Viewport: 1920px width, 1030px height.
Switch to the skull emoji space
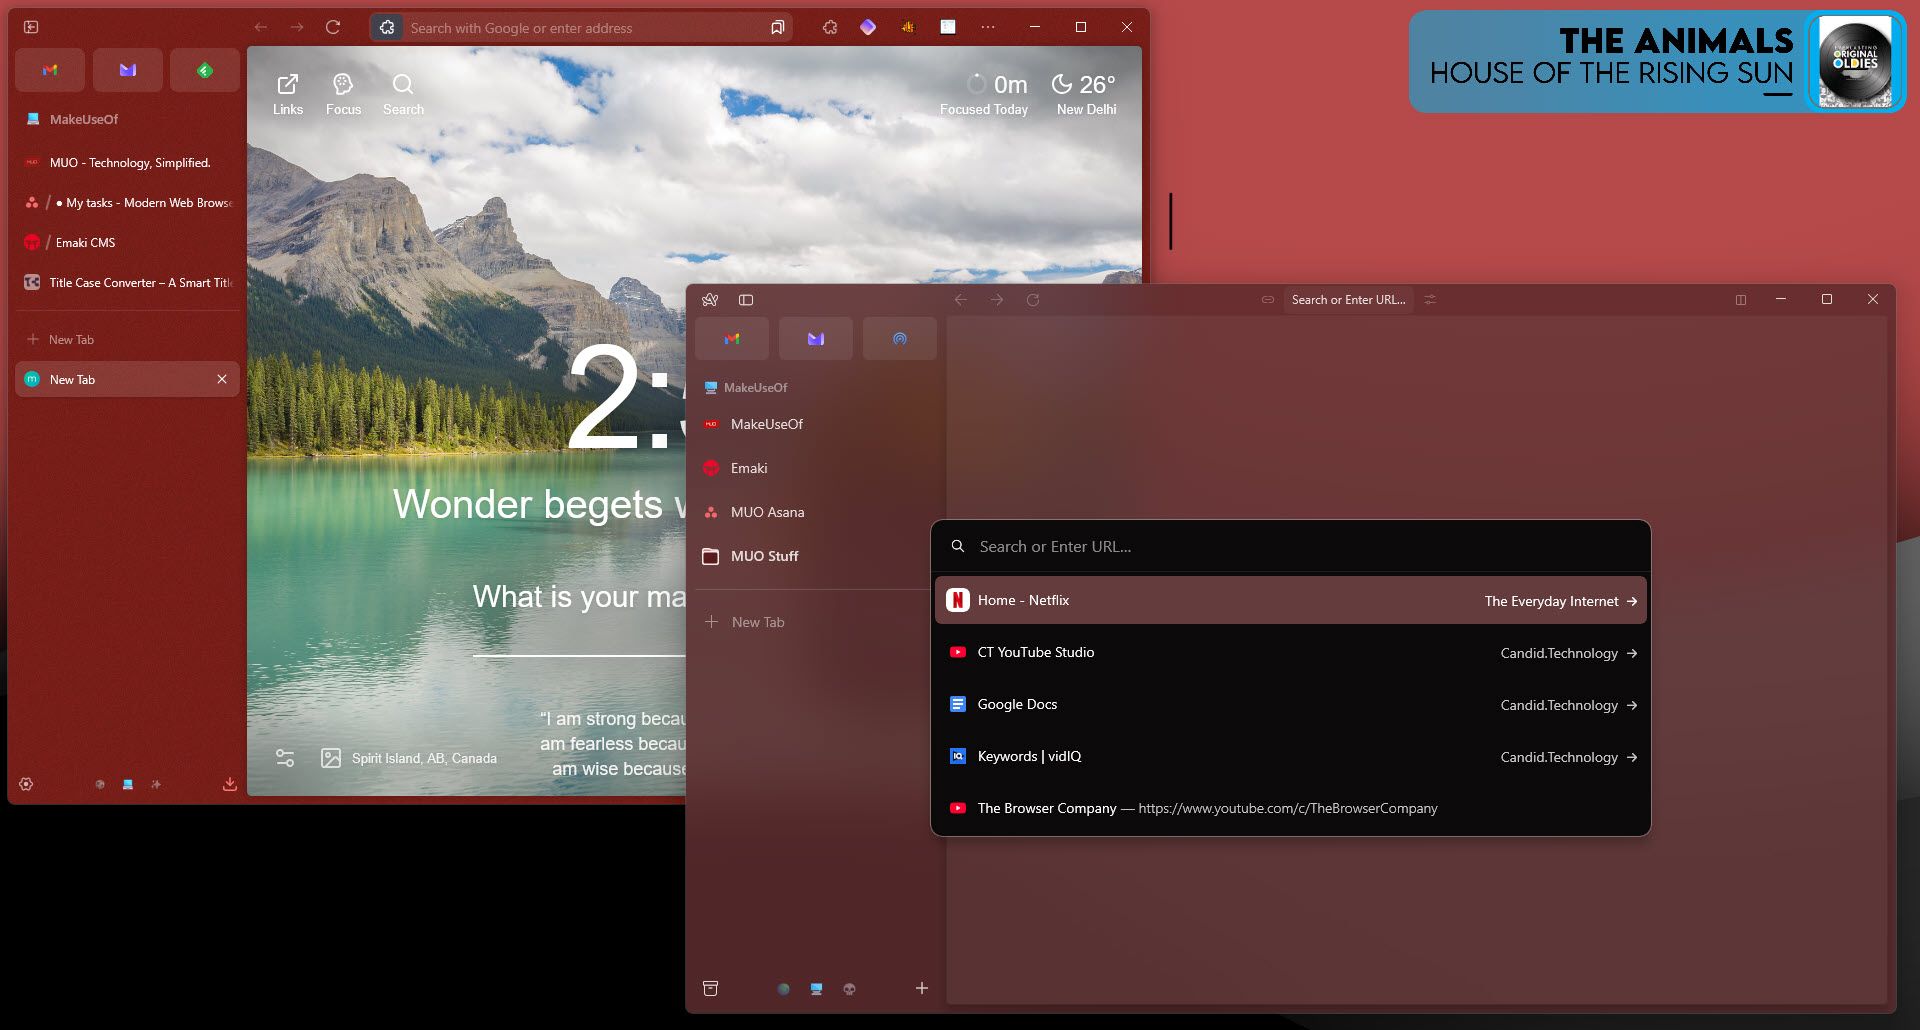click(x=849, y=988)
